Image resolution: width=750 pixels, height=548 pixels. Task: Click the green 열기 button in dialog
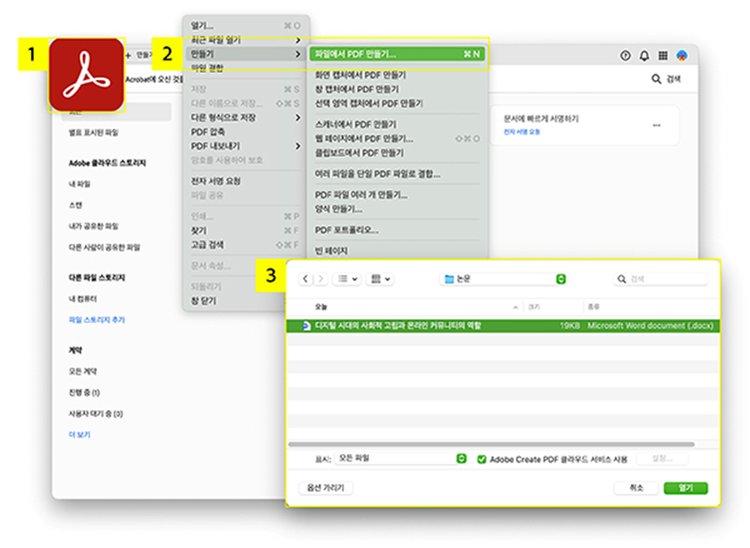coord(686,488)
